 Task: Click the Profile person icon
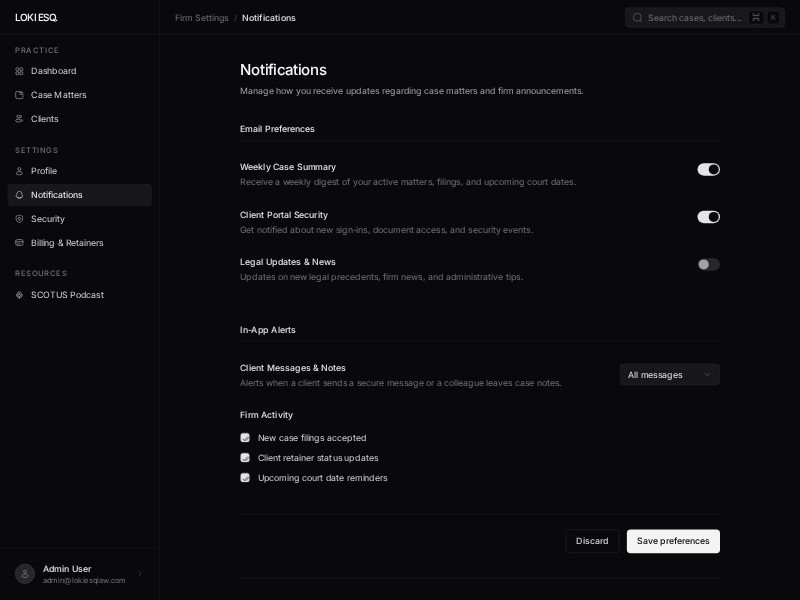(x=19, y=171)
